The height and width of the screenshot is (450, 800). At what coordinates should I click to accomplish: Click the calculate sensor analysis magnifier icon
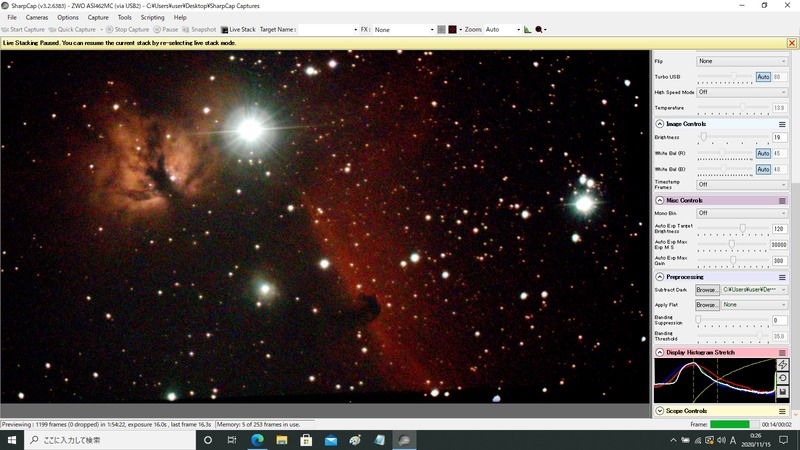539,30
